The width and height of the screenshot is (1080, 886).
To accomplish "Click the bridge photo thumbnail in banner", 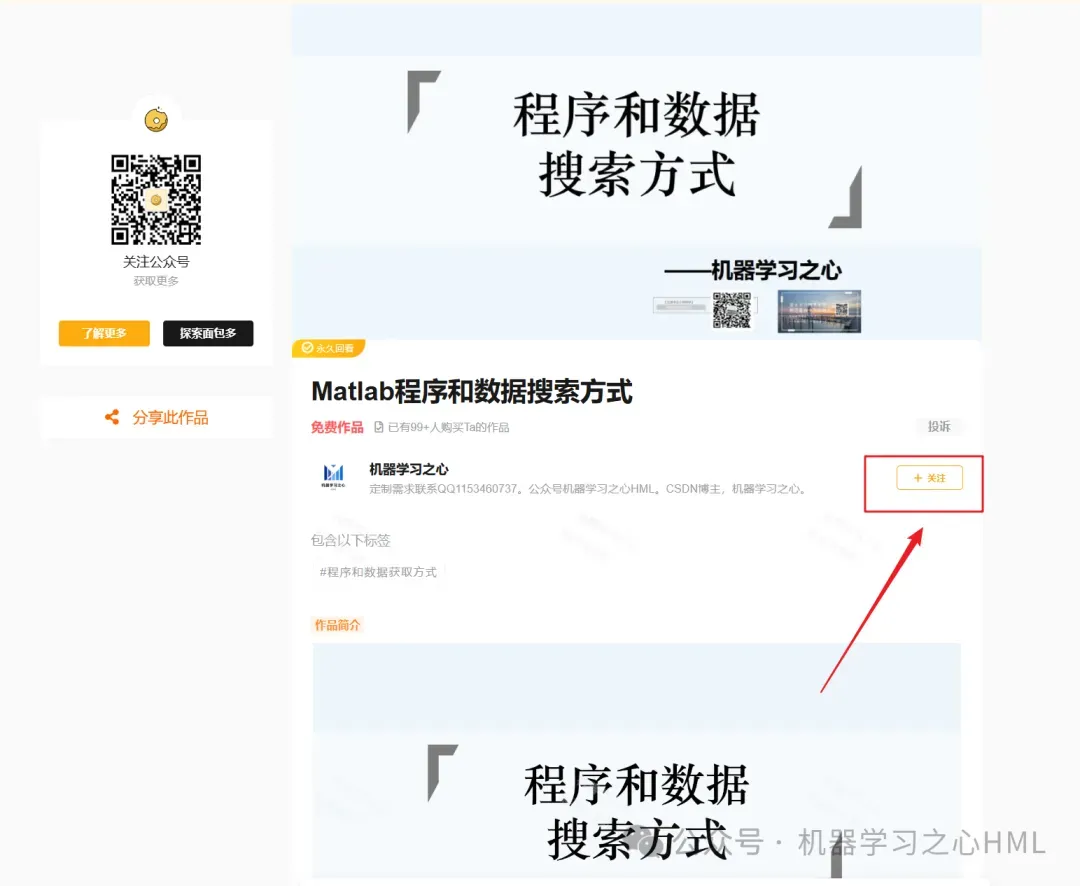I will pyautogui.click(x=819, y=311).
